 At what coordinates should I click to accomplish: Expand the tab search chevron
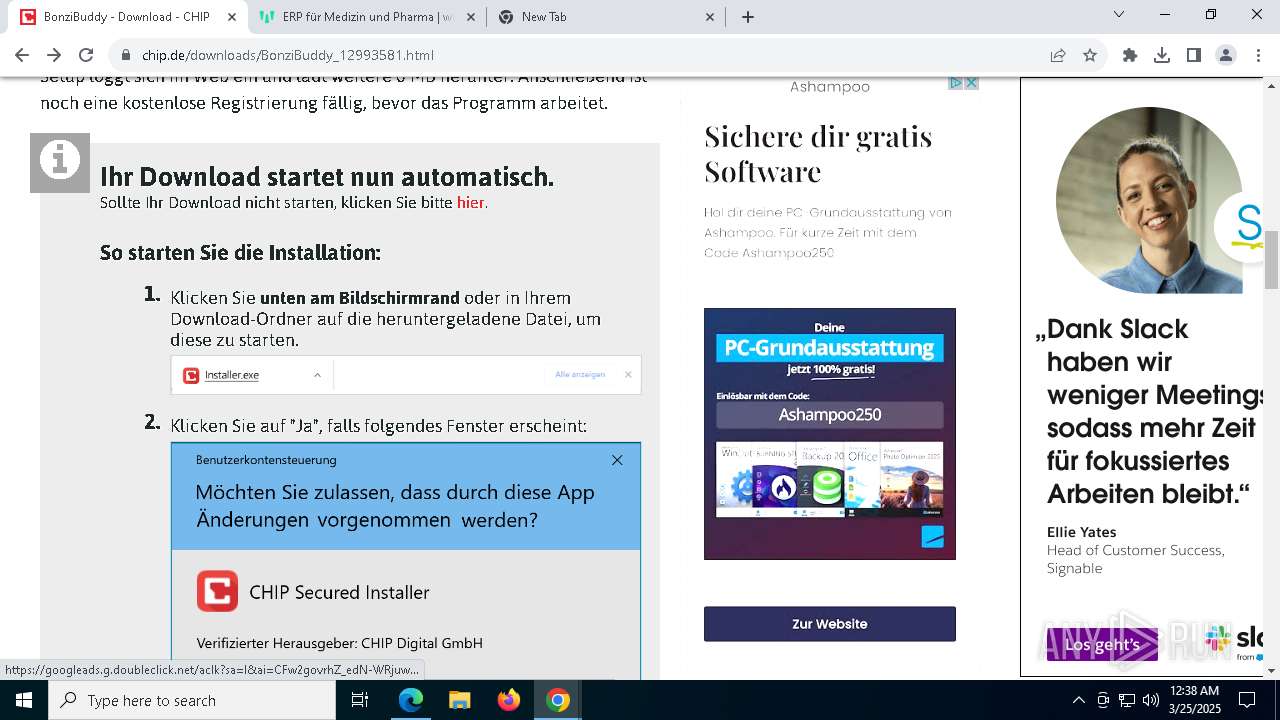(1119, 14)
